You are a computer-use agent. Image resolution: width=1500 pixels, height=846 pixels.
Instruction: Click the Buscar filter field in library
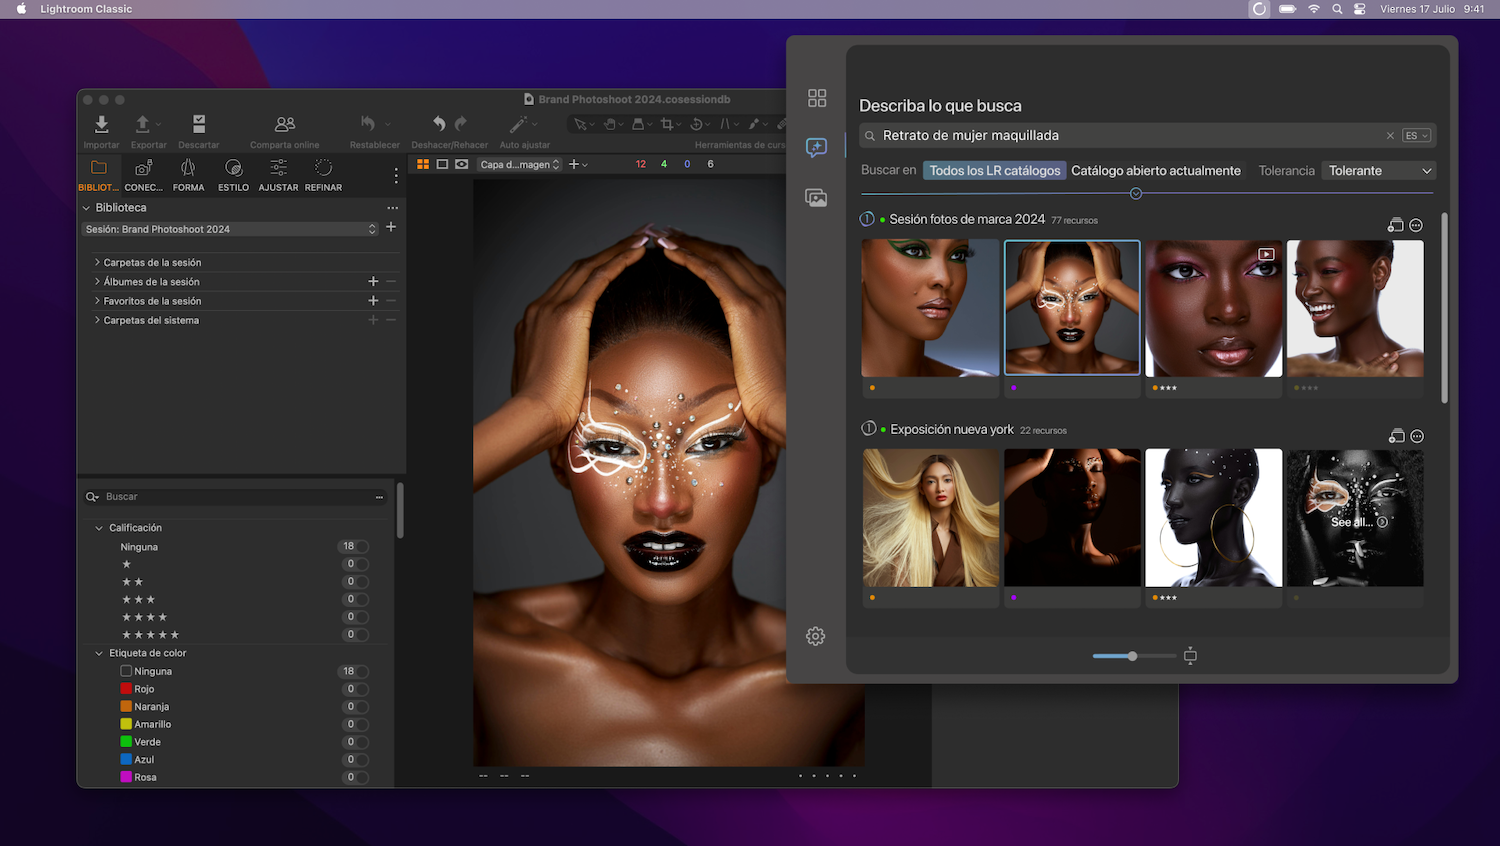pos(236,497)
